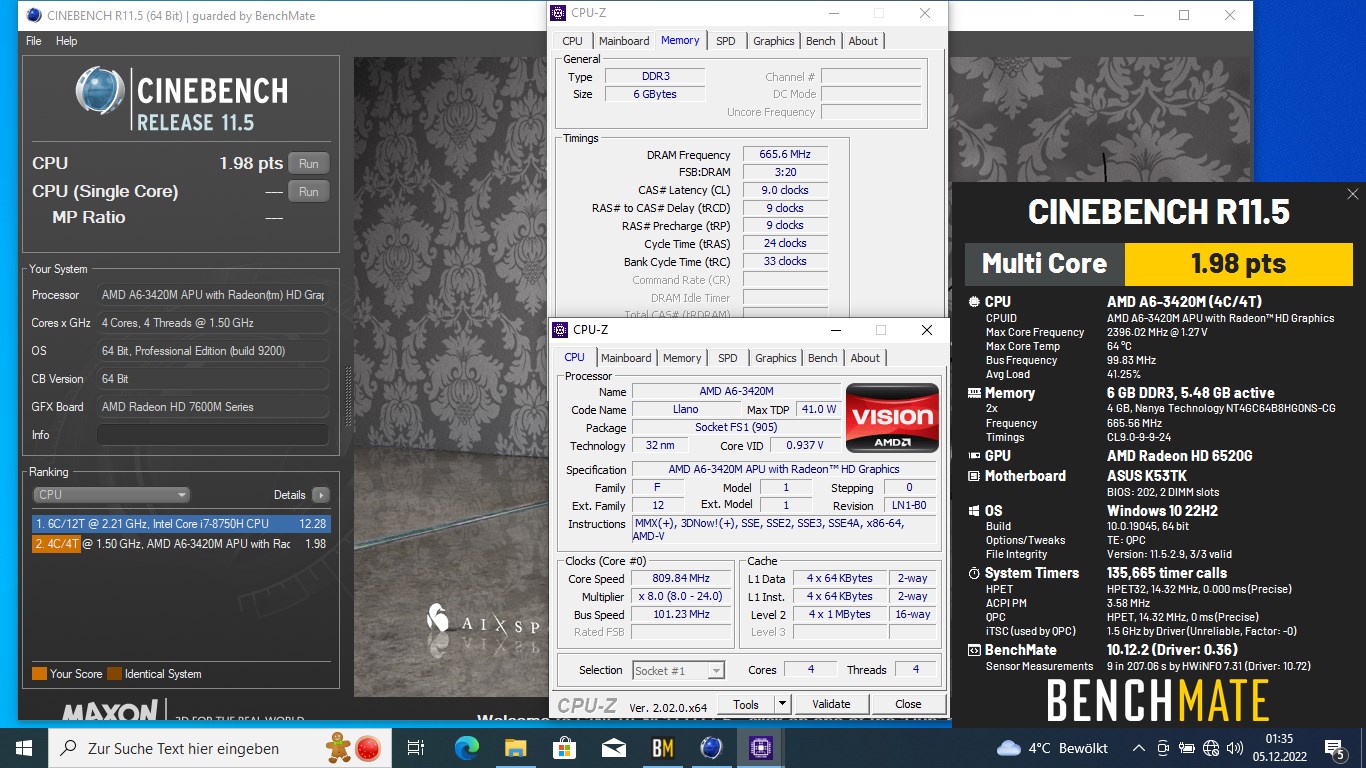Switch to Bench tab in front CPU-Z window
This screenshot has height=768, width=1366.
pyautogui.click(x=822, y=358)
